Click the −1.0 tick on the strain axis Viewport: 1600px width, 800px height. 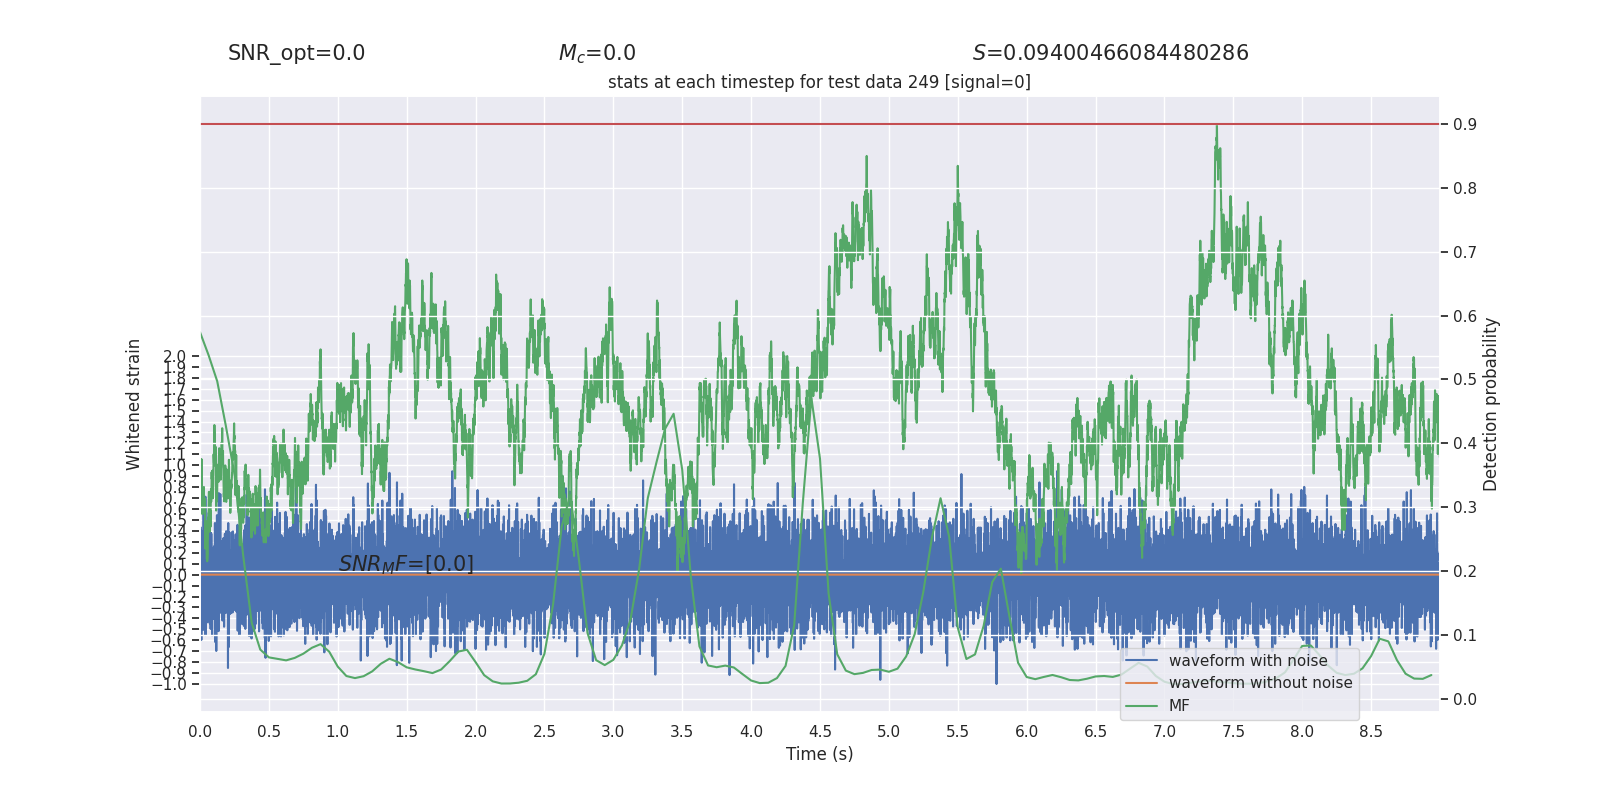(x=168, y=685)
